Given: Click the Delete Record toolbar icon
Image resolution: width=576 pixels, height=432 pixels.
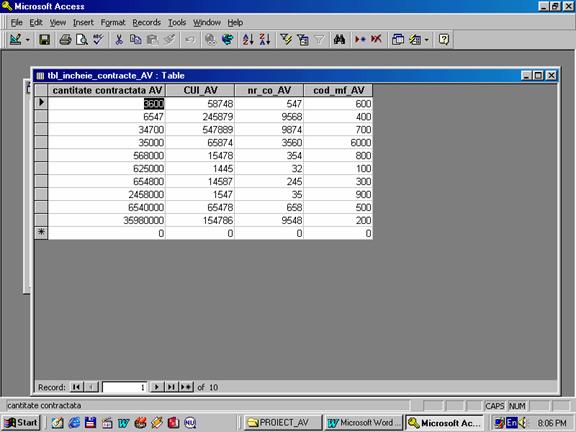Looking at the screenshot, I should click(376, 39).
